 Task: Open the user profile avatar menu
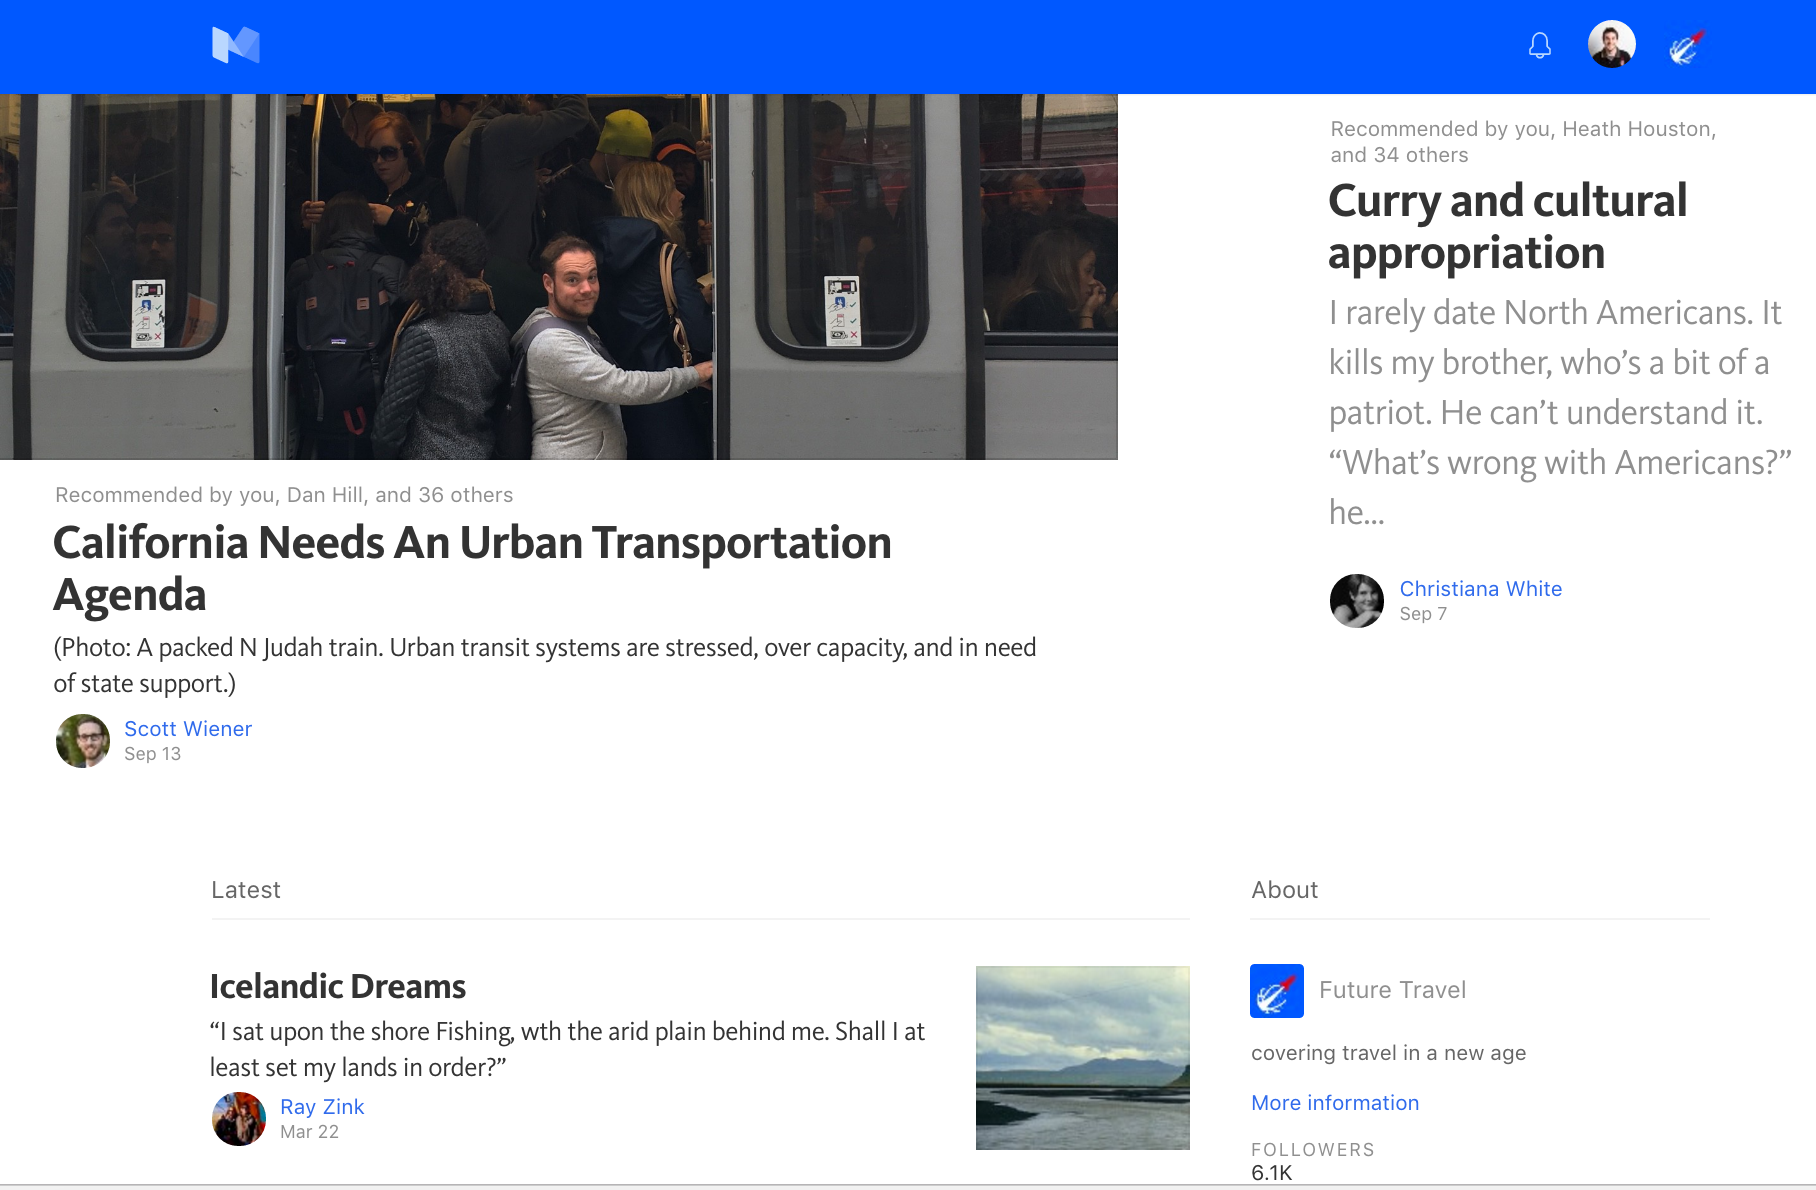pyautogui.click(x=1611, y=44)
